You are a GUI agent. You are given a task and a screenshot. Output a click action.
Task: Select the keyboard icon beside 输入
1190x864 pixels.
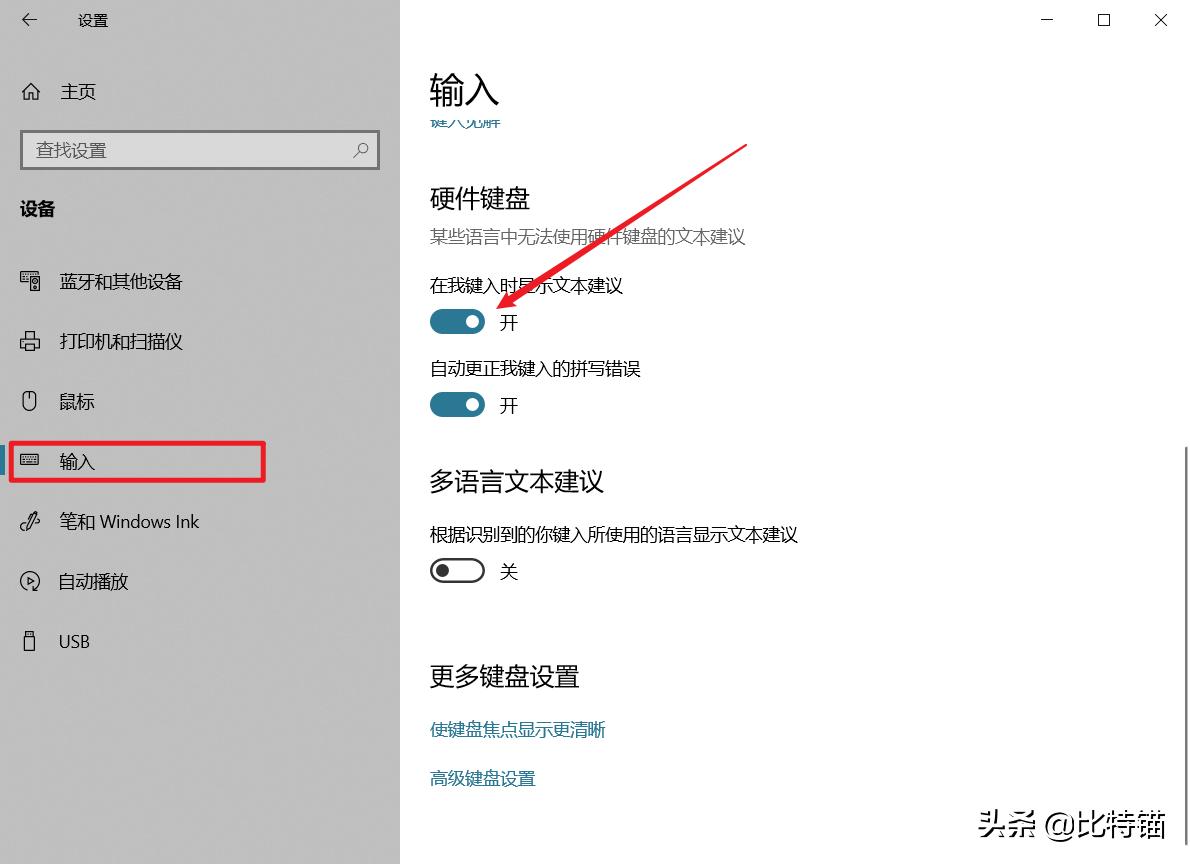29,461
